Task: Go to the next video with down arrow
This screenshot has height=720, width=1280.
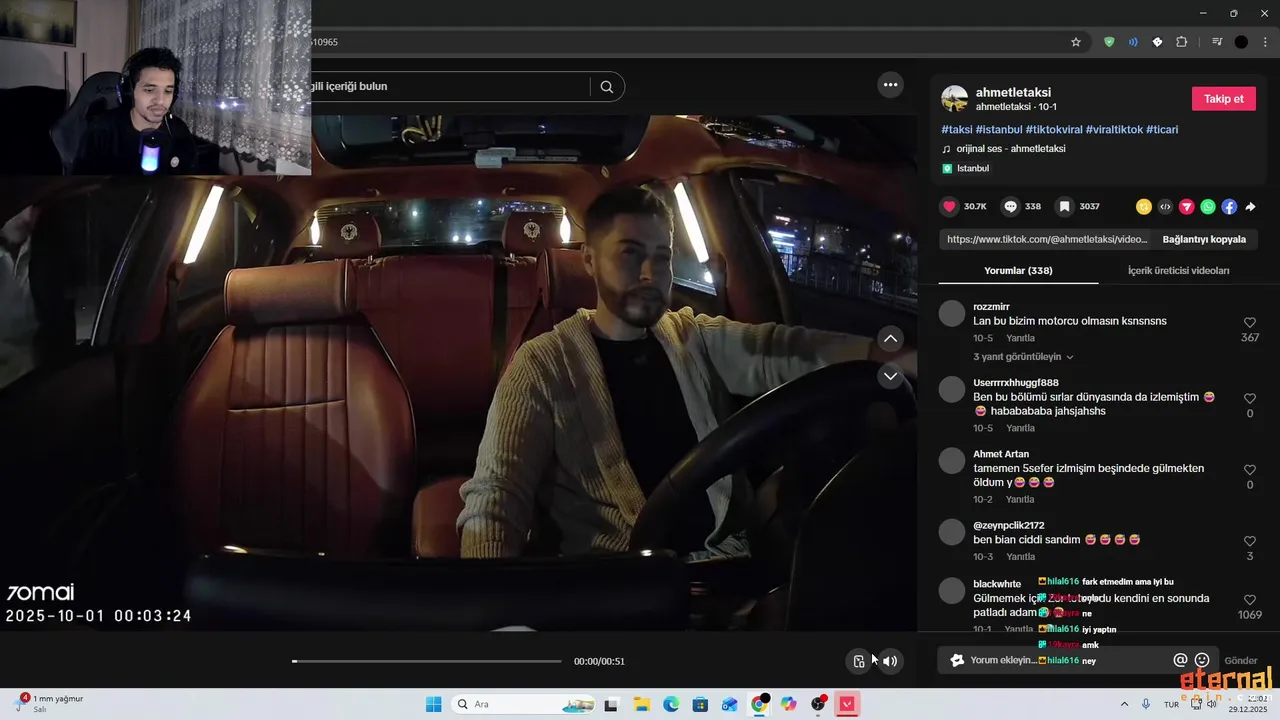Action: click(x=890, y=376)
